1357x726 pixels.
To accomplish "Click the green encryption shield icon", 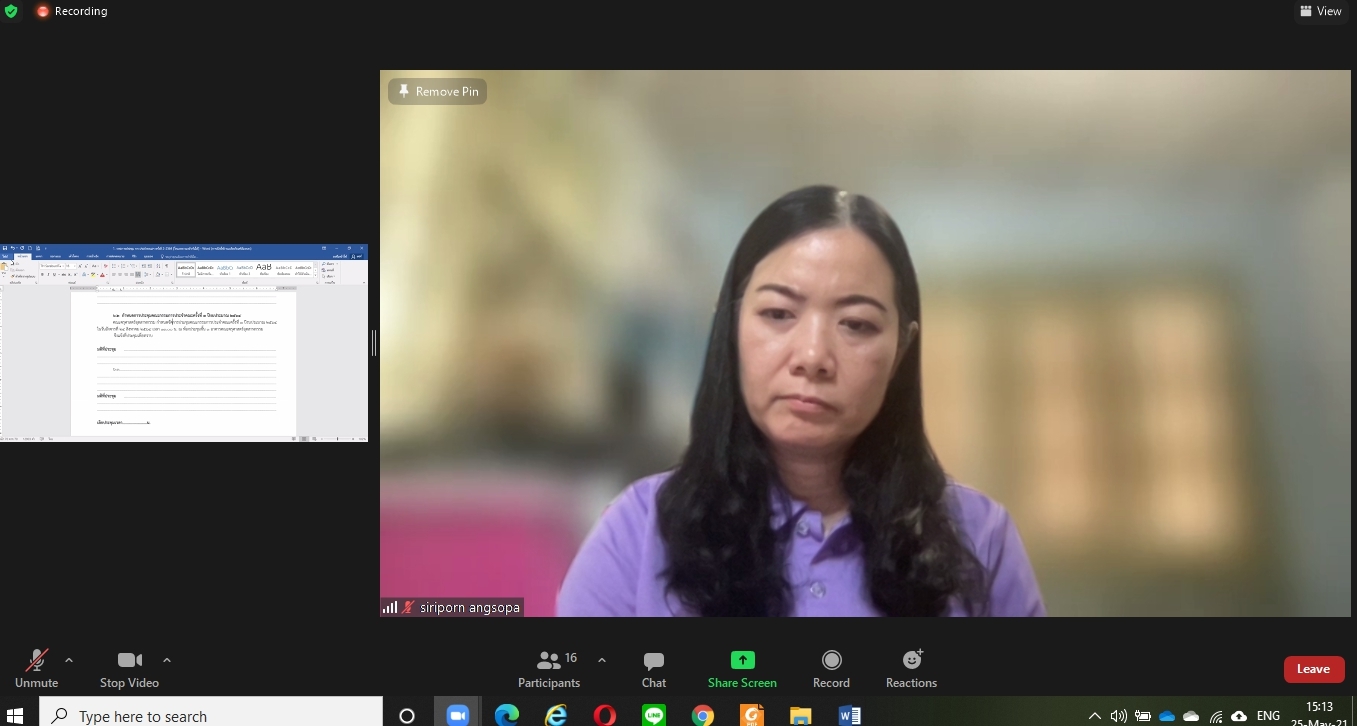I will pyautogui.click(x=11, y=11).
